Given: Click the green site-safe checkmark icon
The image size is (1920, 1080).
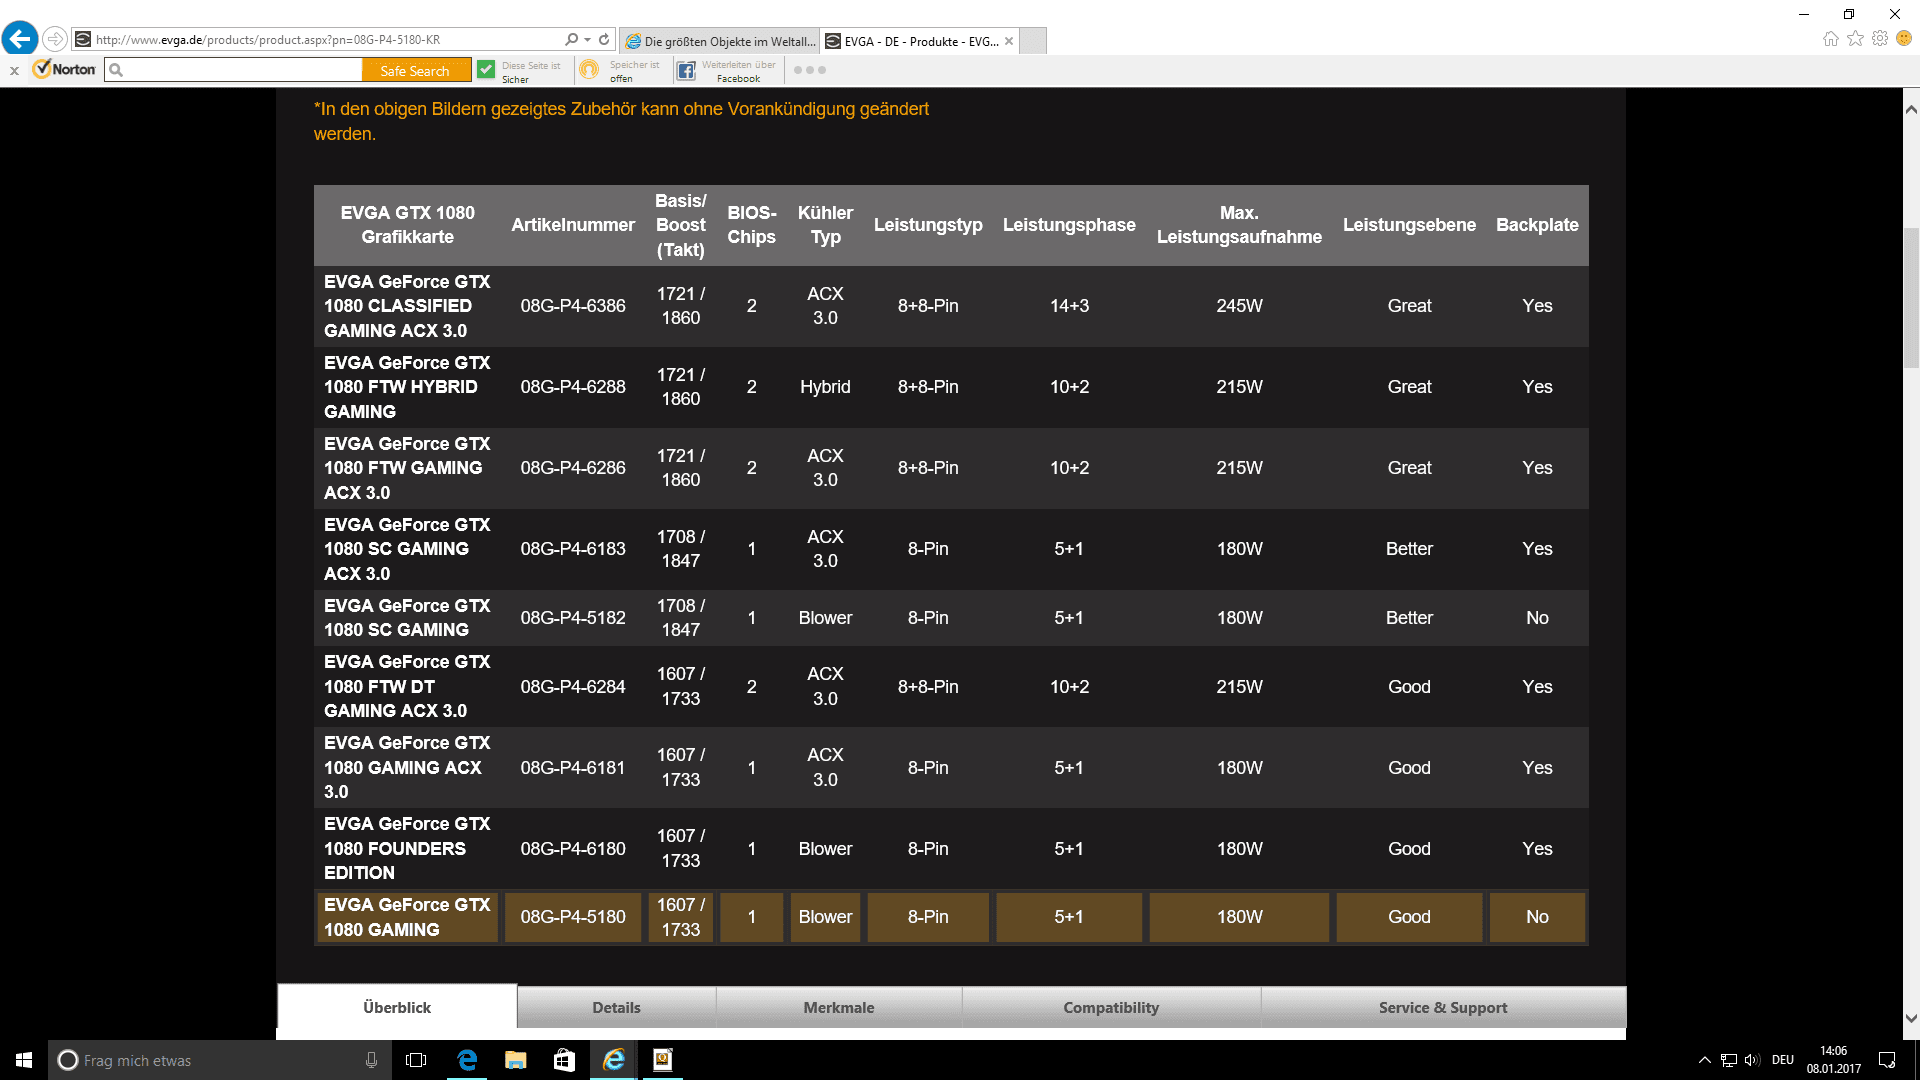Looking at the screenshot, I should [486, 69].
